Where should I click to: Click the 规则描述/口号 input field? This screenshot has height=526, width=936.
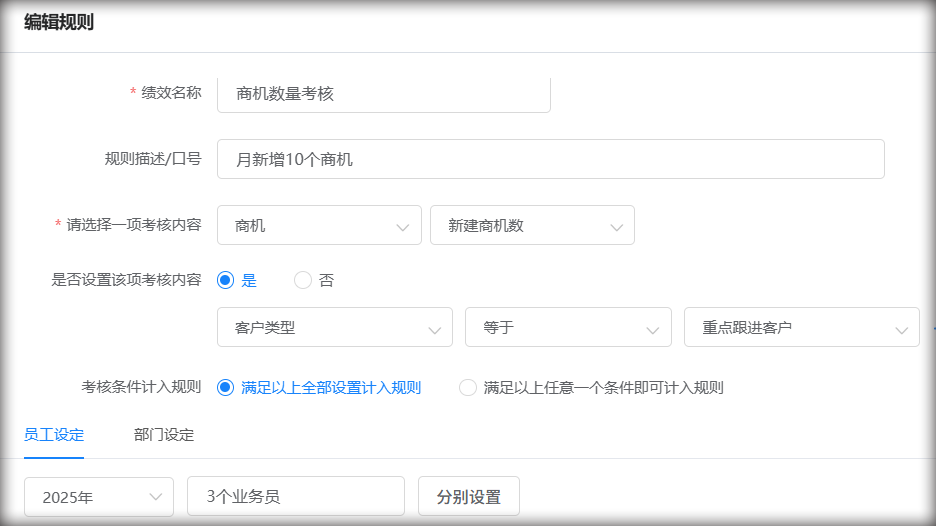(550, 159)
